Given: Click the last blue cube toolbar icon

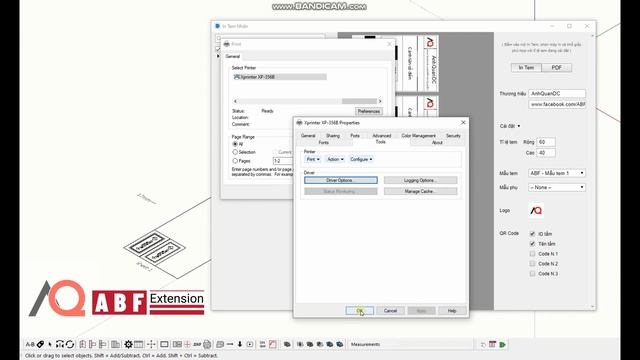Looking at the screenshot, I should [x=340, y=344].
